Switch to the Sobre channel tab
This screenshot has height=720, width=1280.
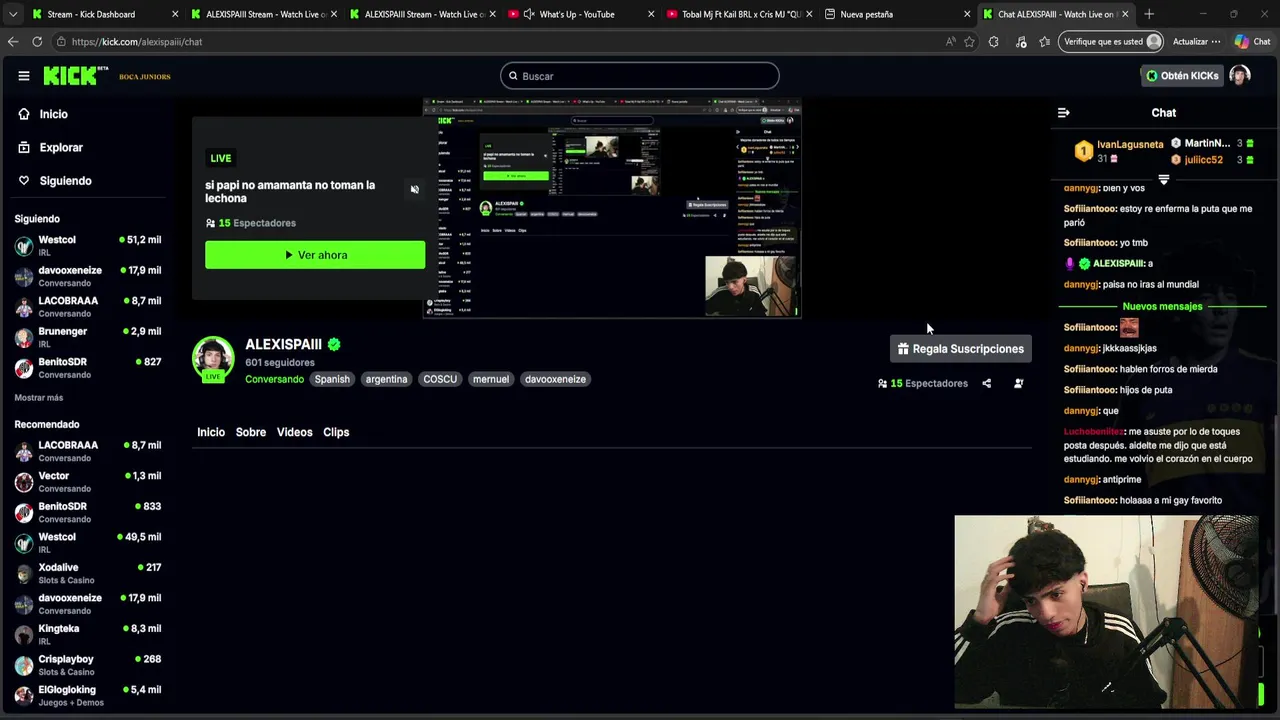coord(251,432)
